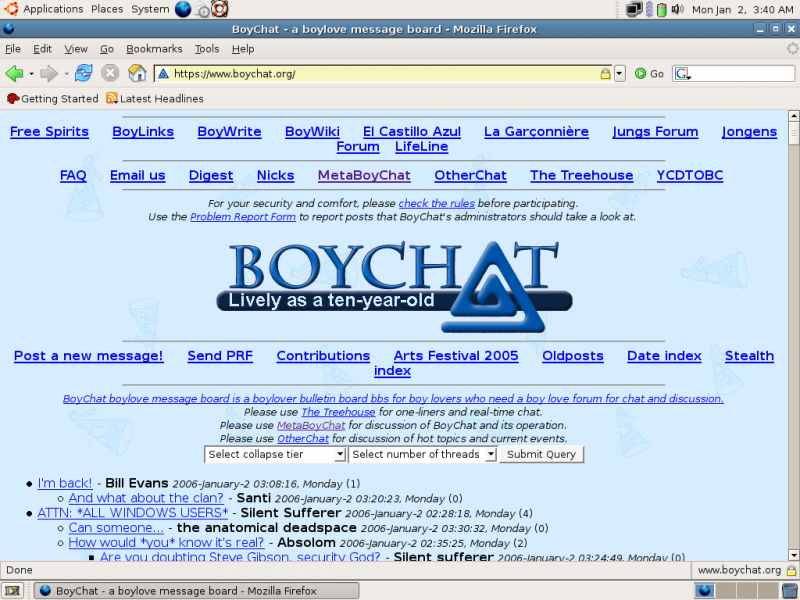Click inside the URL address field
The width and height of the screenshot is (800, 600).
pos(380,73)
